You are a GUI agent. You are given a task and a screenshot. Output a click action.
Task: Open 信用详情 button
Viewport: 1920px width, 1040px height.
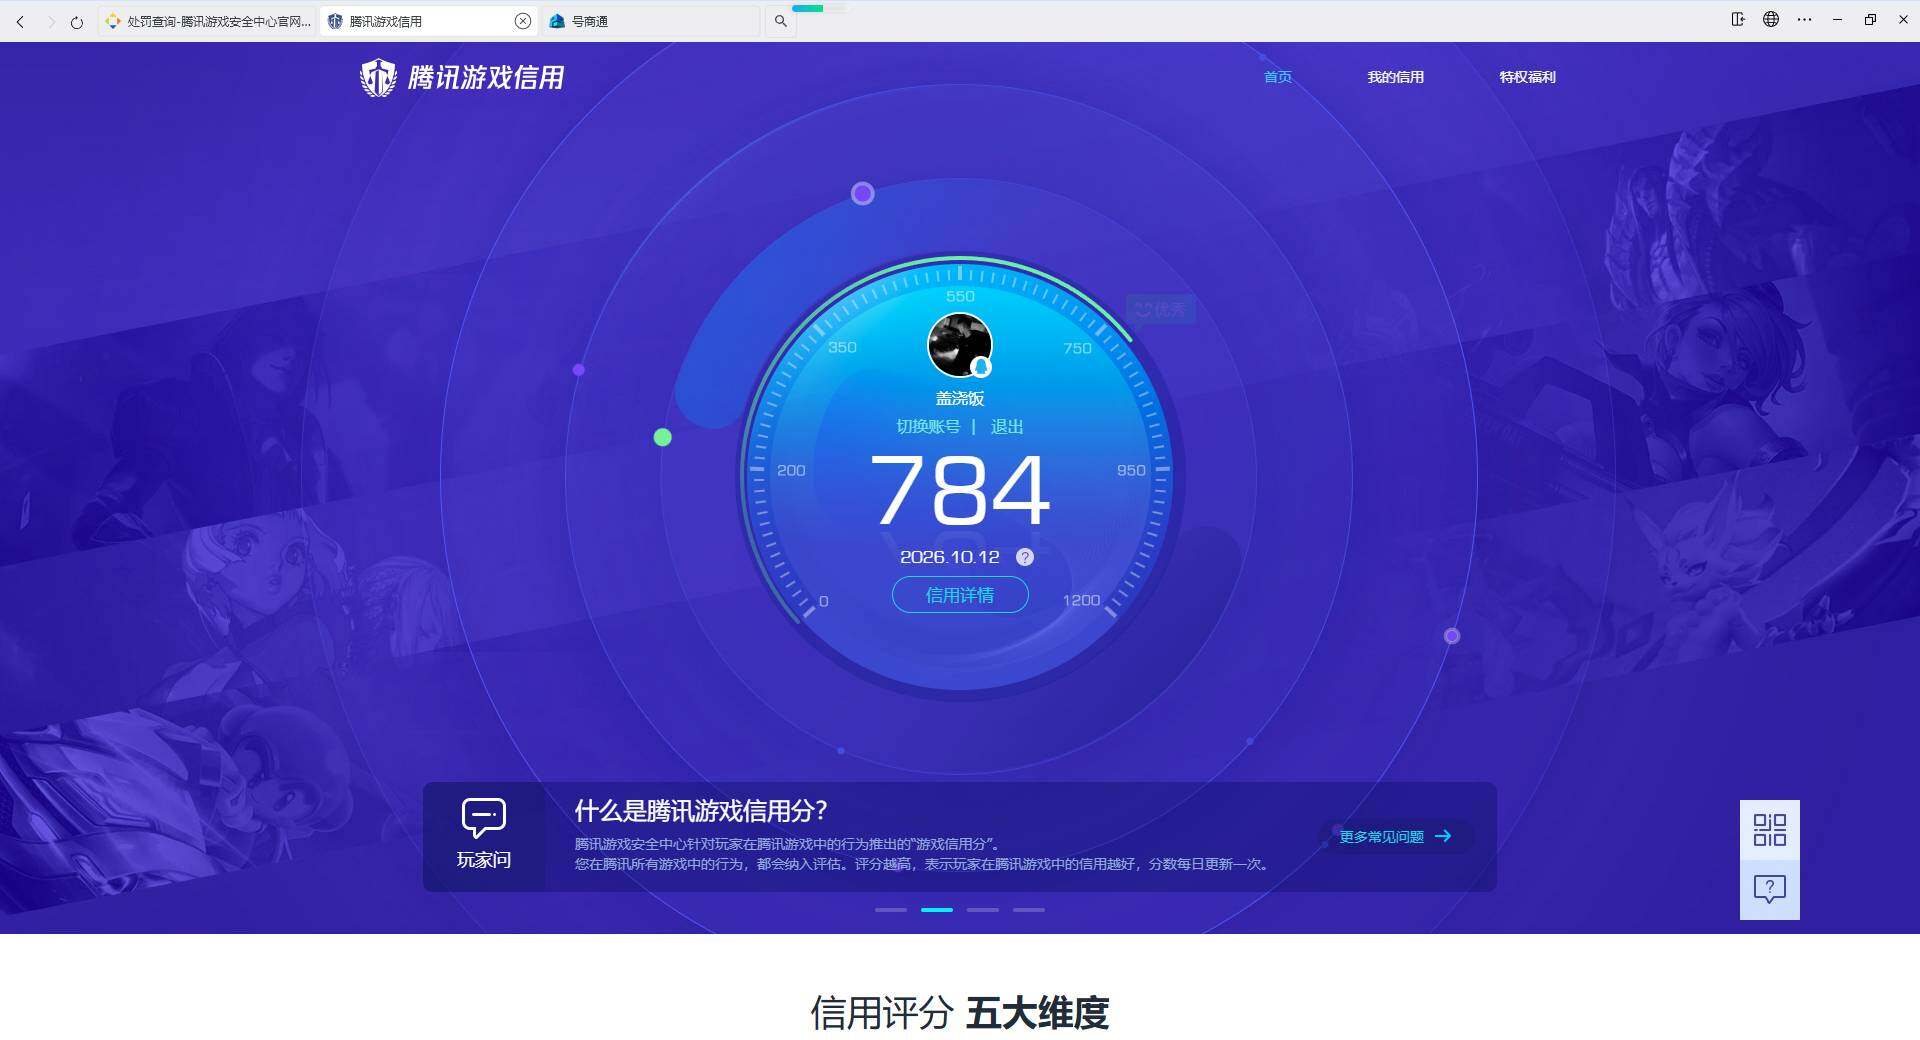tap(960, 595)
